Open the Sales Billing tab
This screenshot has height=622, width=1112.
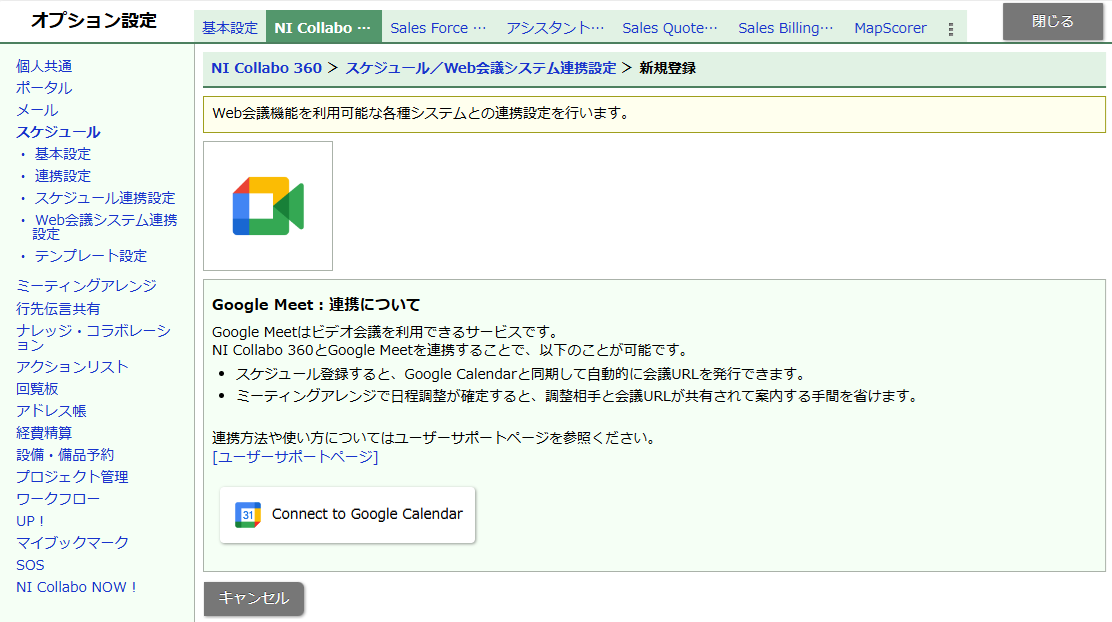(786, 28)
